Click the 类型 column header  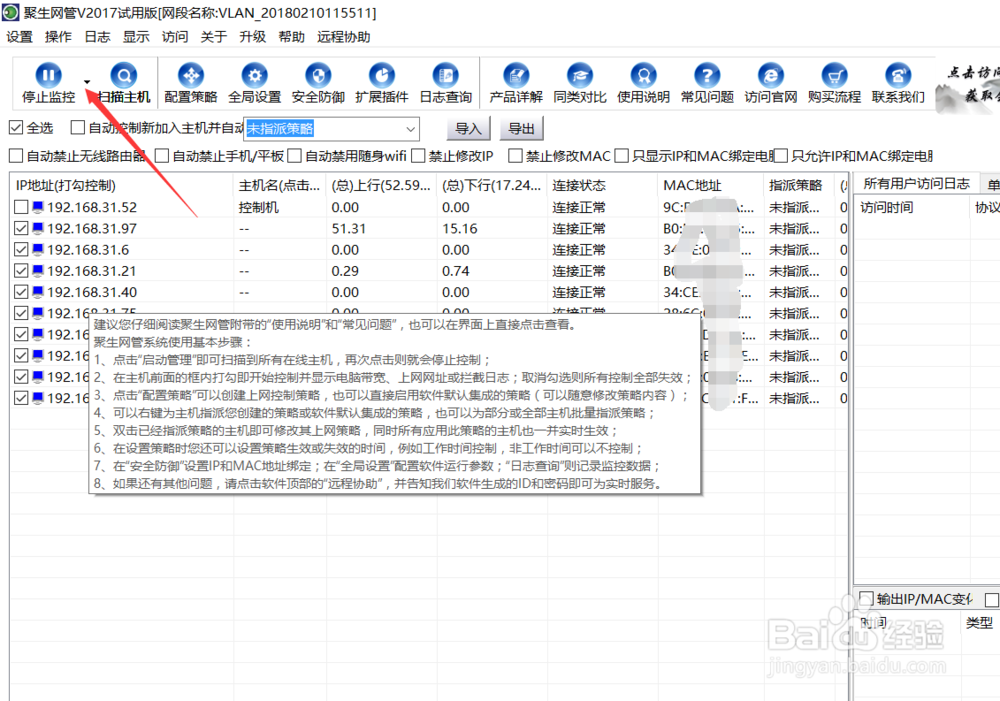pos(980,623)
